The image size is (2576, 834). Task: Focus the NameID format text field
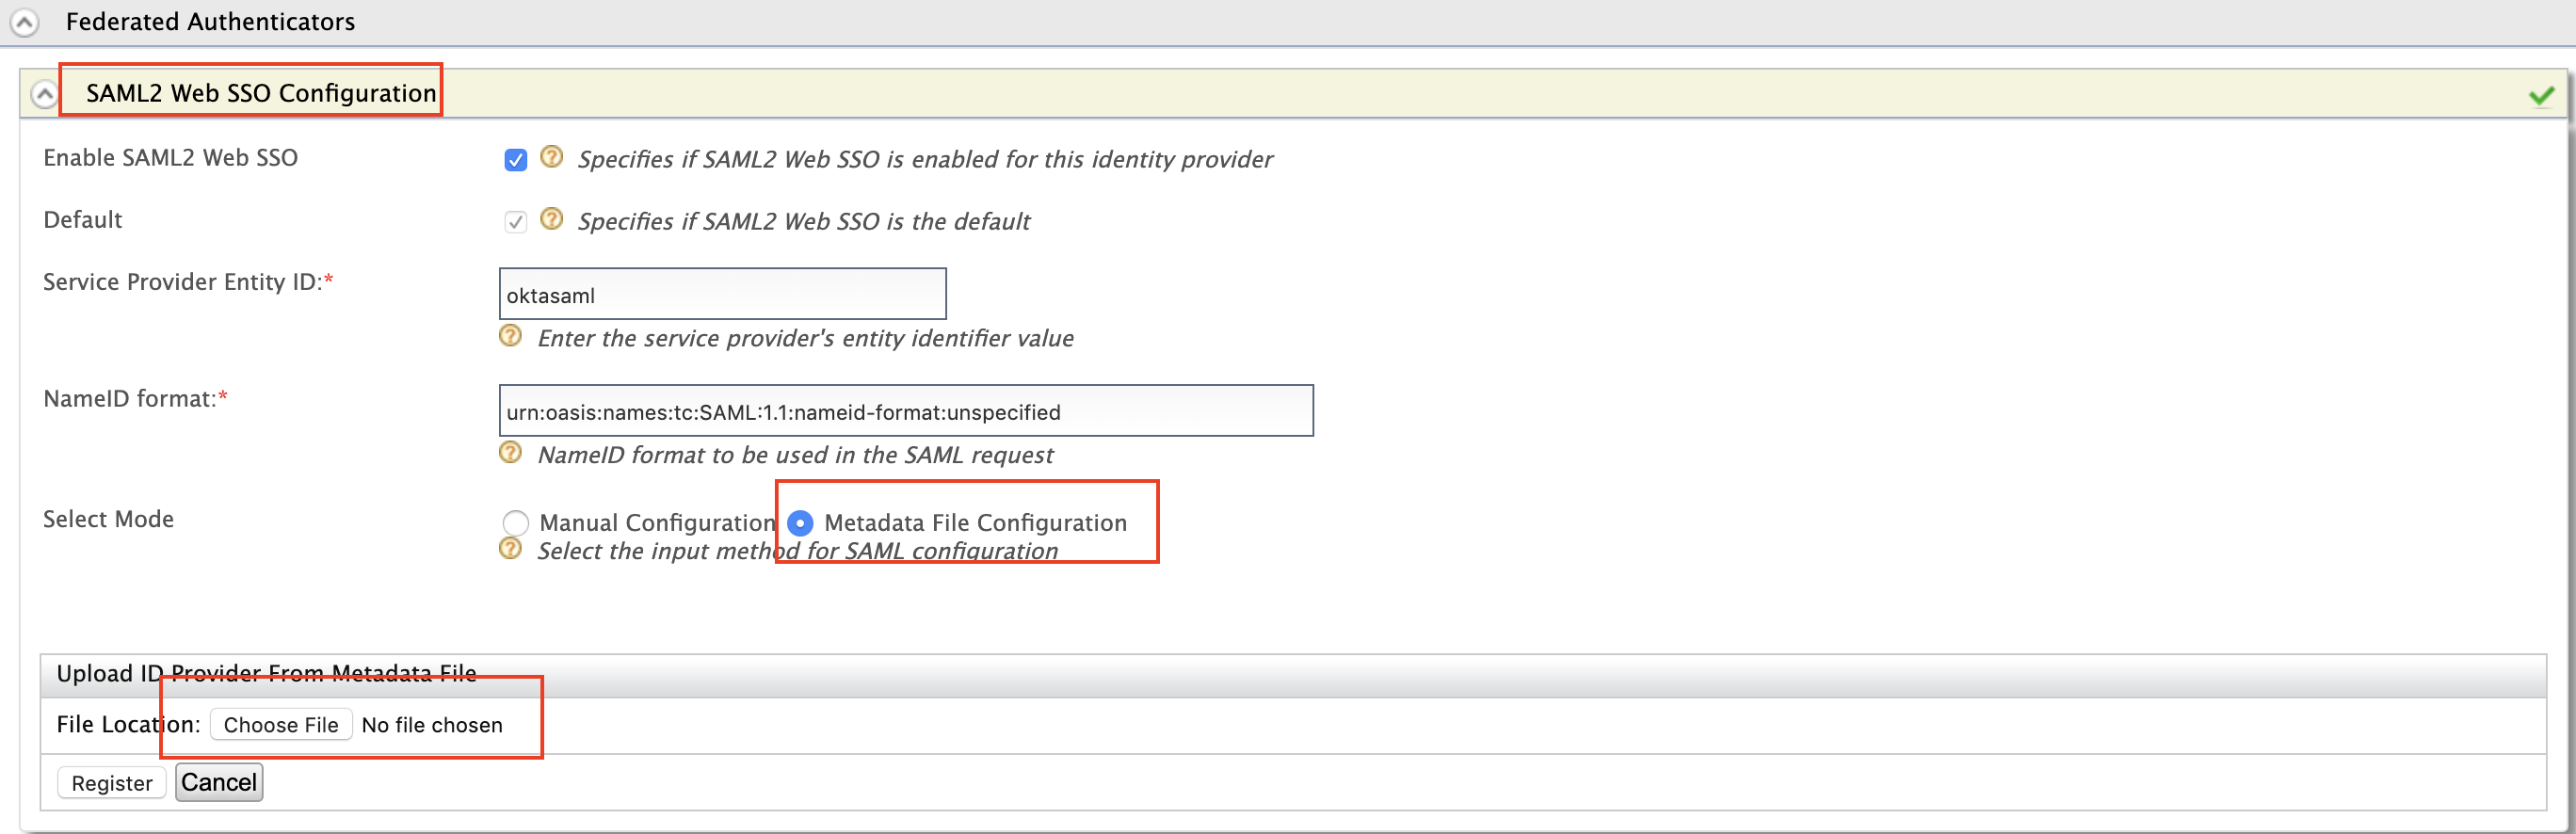[x=906, y=411]
